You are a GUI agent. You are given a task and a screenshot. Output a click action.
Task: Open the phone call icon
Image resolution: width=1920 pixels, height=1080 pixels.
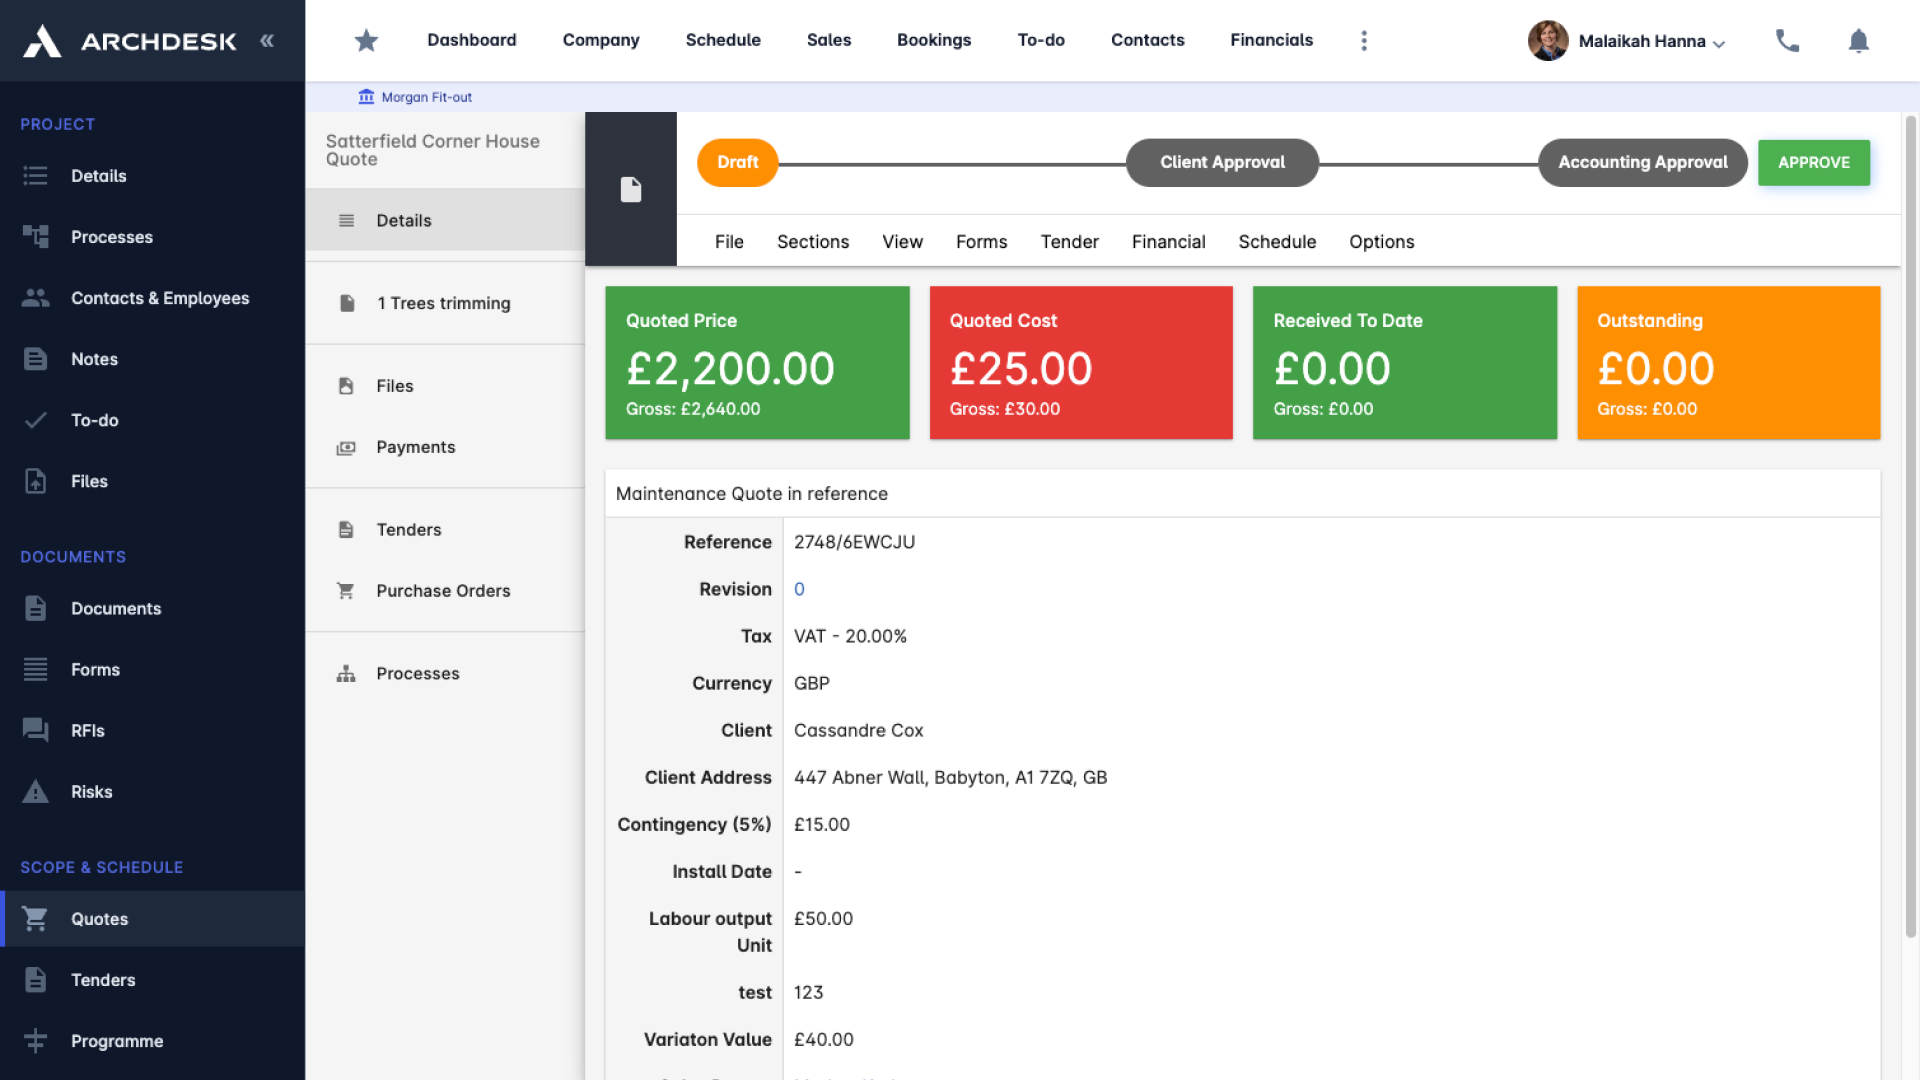pyautogui.click(x=1787, y=41)
